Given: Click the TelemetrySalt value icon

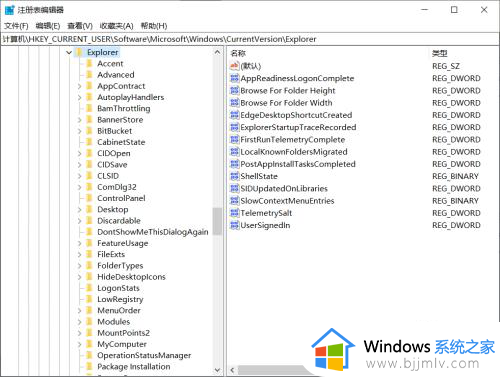Looking at the screenshot, I should click(x=235, y=213).
